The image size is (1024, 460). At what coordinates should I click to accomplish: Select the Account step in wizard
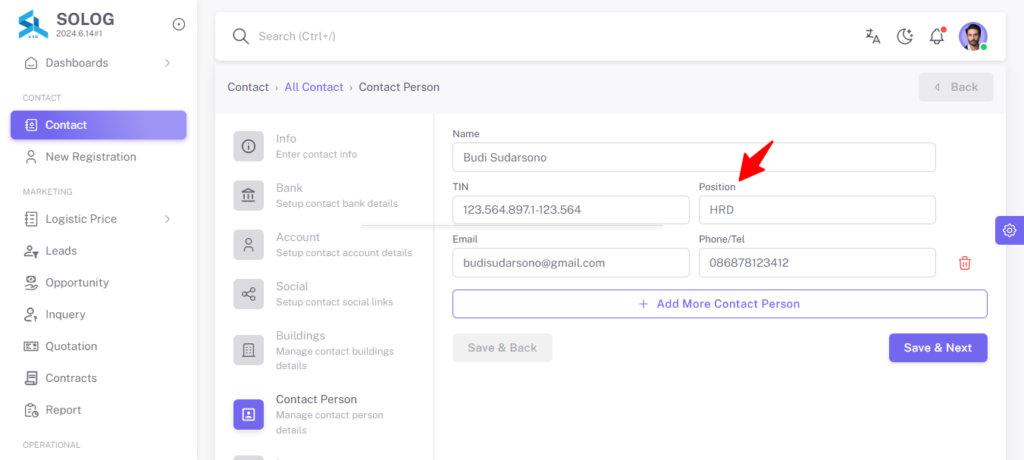click(x=324, y=244)
